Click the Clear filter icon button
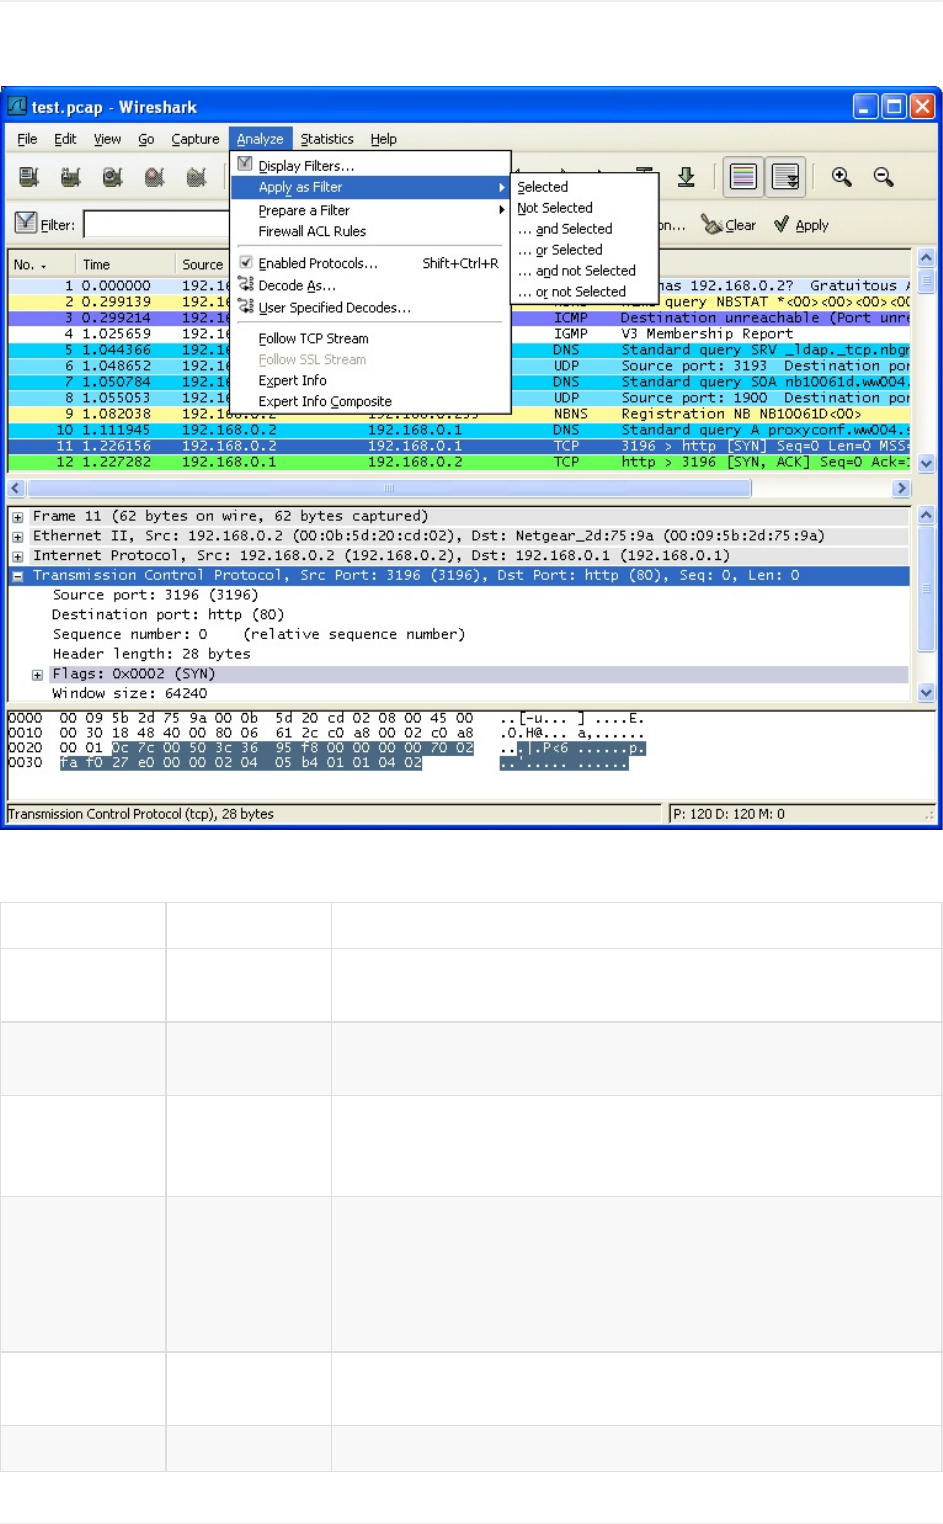 click(x=729, y=225)
